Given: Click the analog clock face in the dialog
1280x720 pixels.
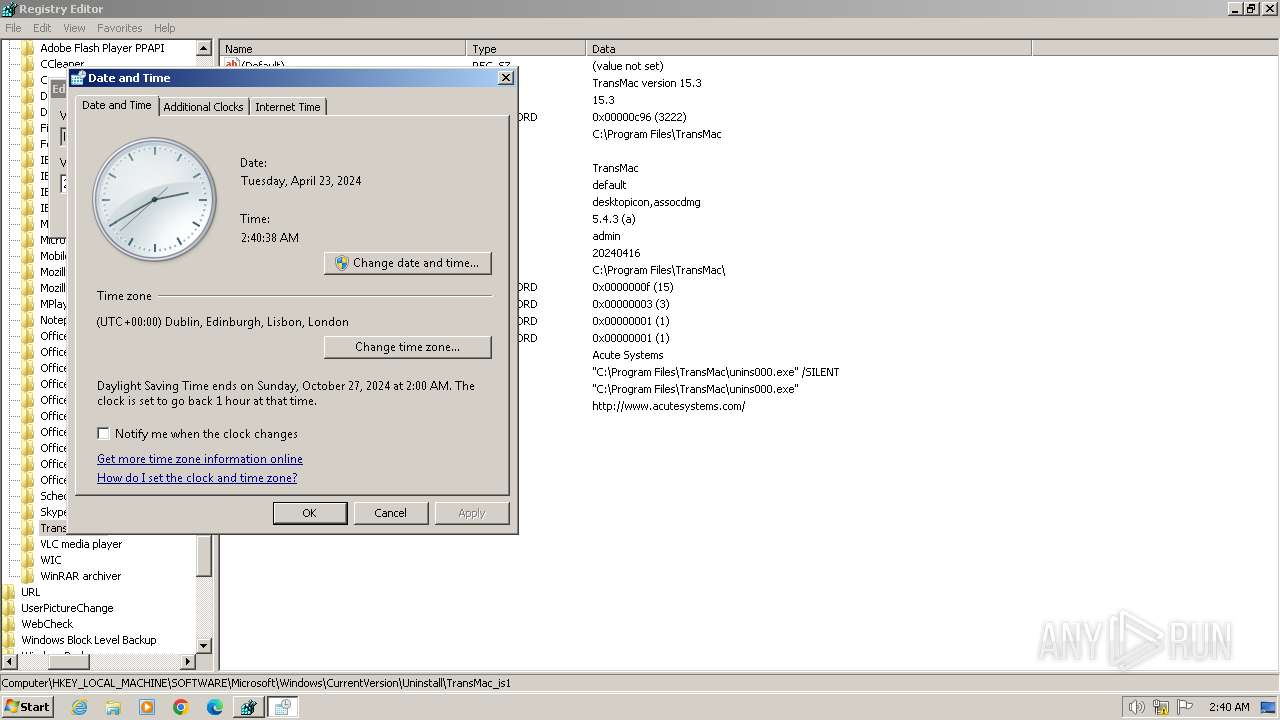Looking at the screenshot, I should tap(154, 200).
